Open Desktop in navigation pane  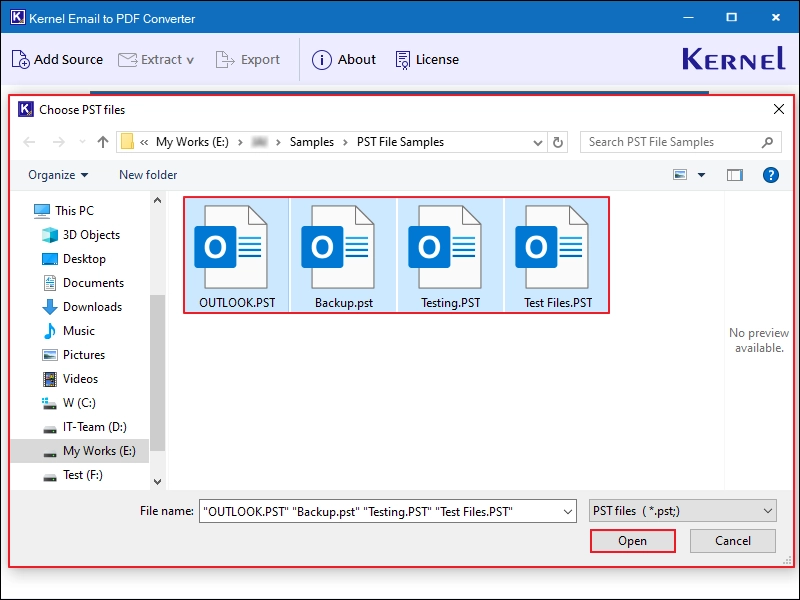click(73, 259)
